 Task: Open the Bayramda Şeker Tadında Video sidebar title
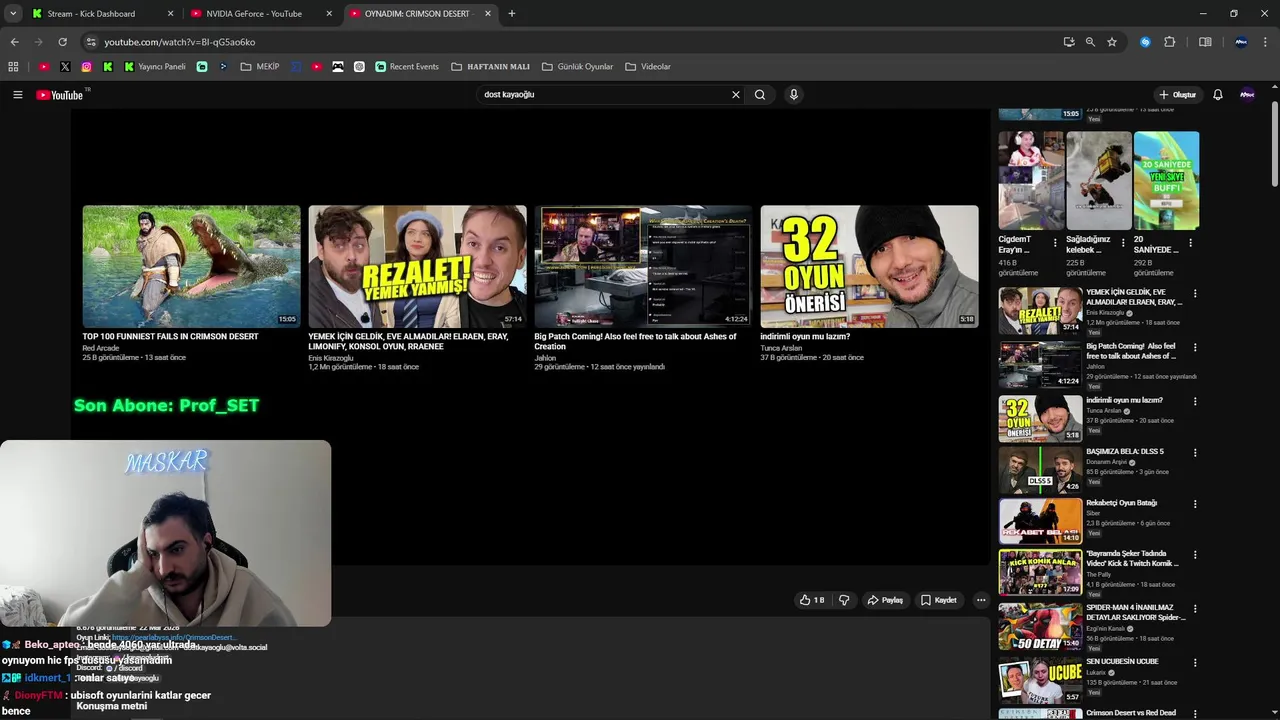[x=1133, y=558]
